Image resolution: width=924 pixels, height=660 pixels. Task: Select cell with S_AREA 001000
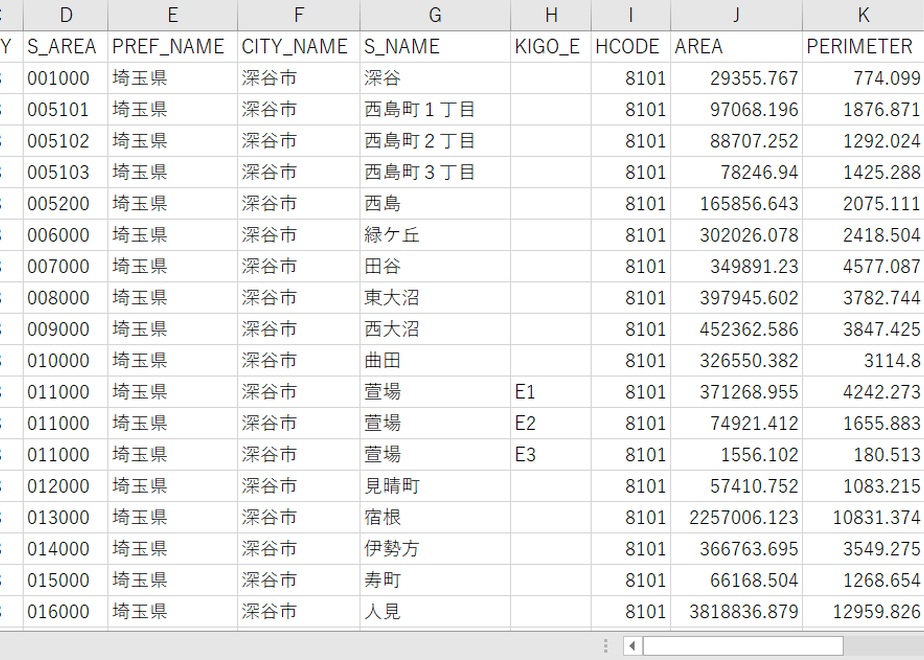tap(65, 78)
